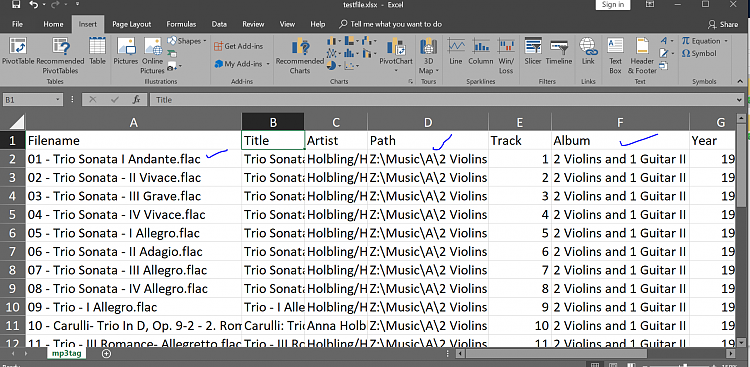The height and width of the screenshot is (367, 750).
Task: Insert a Slicer filter
Action: [x=532, y=51]
